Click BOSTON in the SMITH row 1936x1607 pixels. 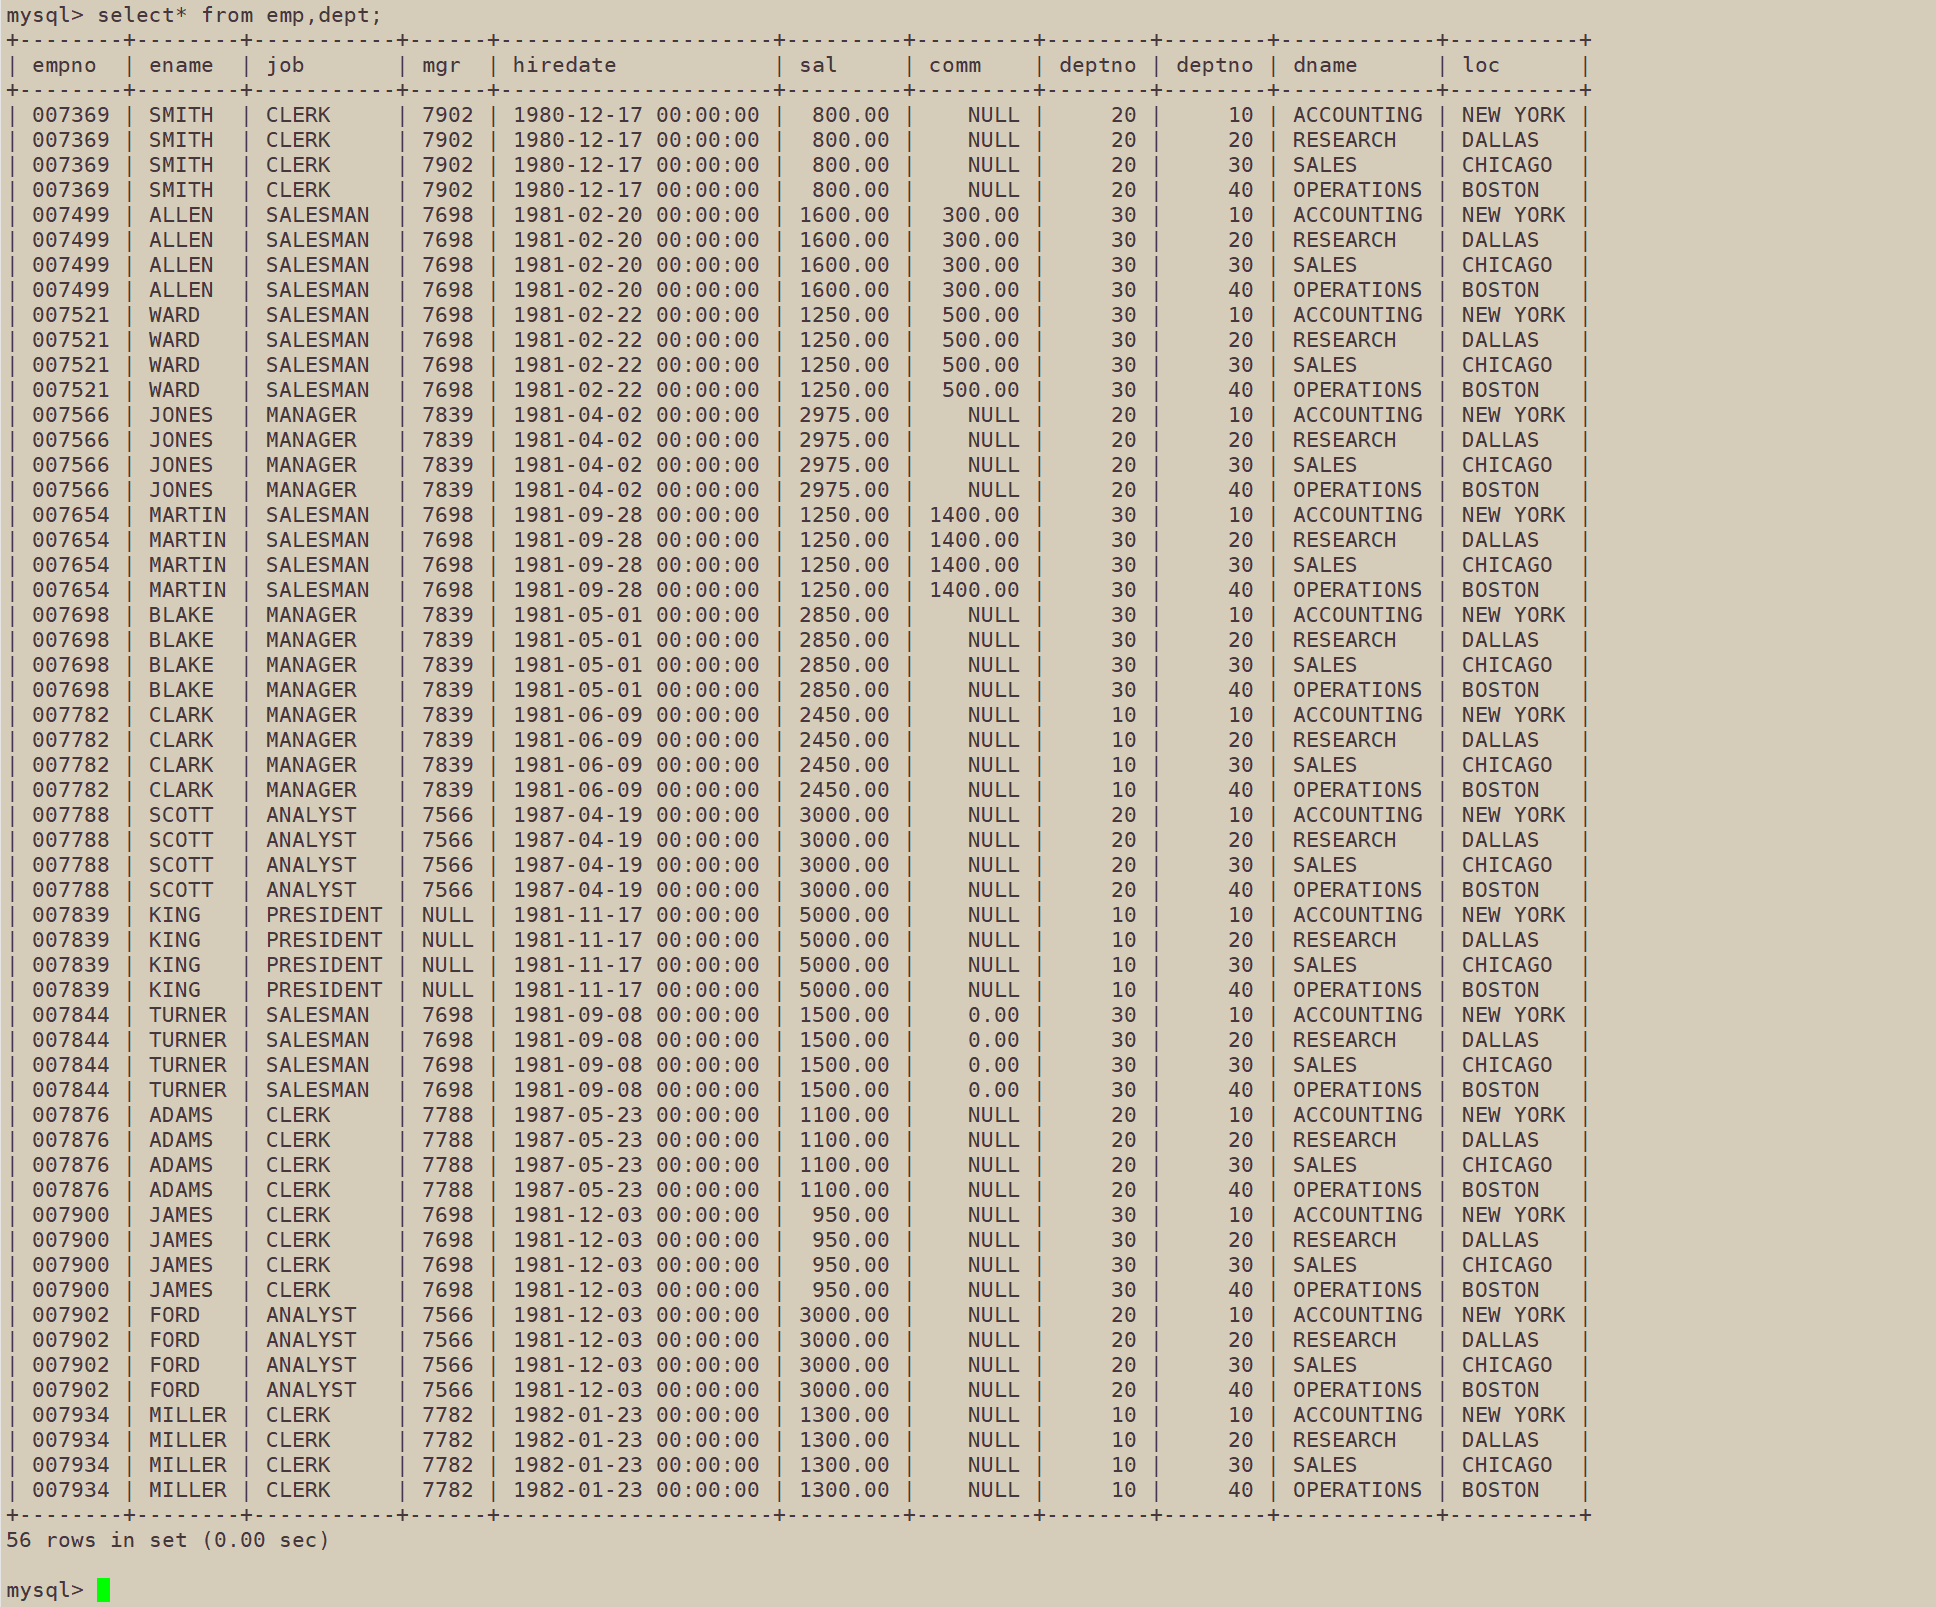(x=1500, y=190)
